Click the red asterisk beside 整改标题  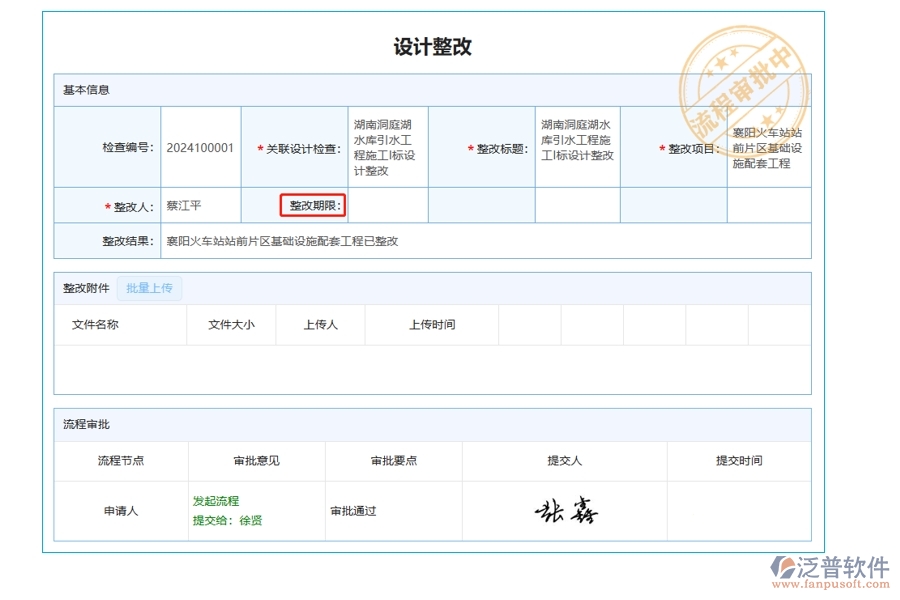[x=470, y=147]
